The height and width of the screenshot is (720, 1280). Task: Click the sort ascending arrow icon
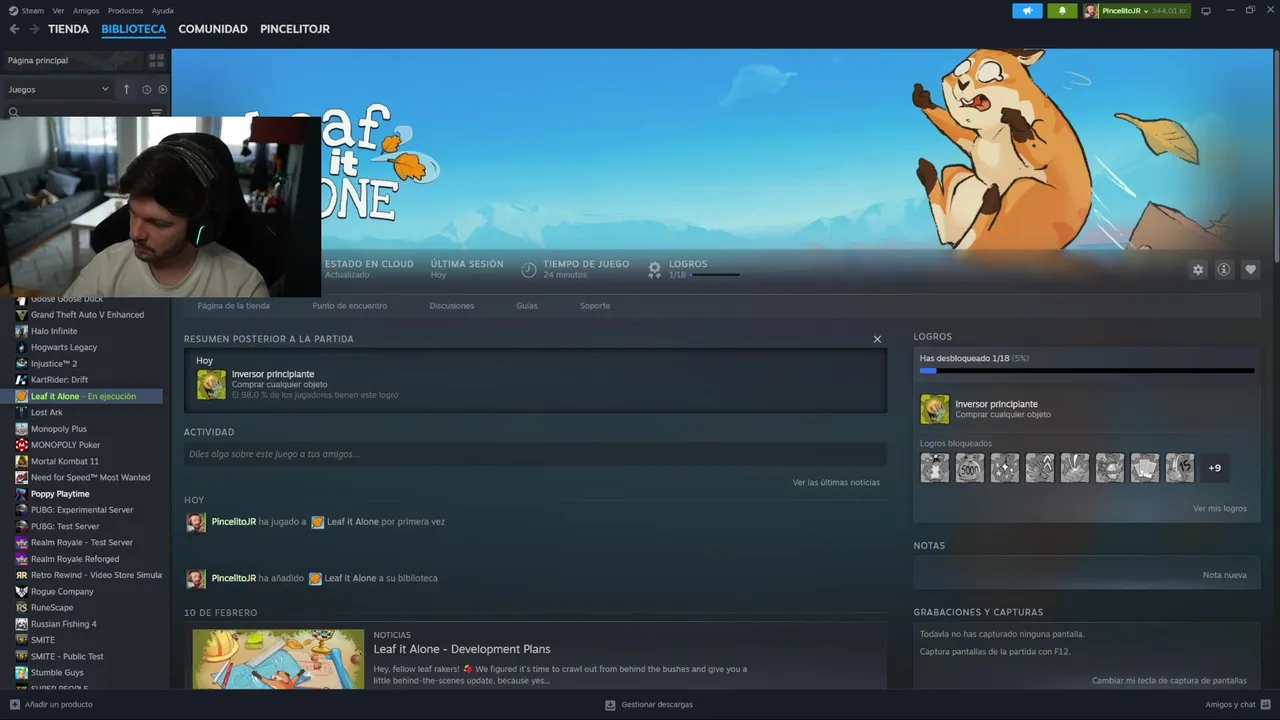click(x=126, y=89)
